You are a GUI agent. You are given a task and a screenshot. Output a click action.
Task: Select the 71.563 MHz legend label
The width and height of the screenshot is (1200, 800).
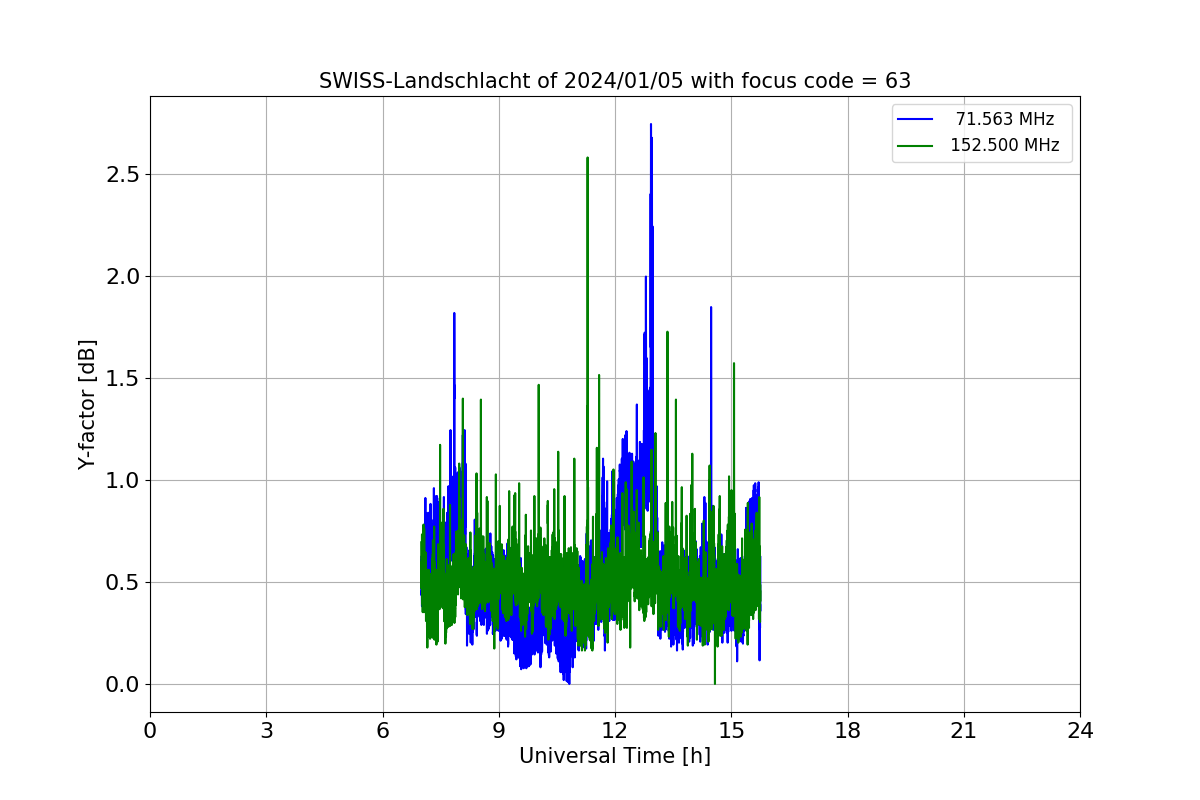(x=1005, y=119)
